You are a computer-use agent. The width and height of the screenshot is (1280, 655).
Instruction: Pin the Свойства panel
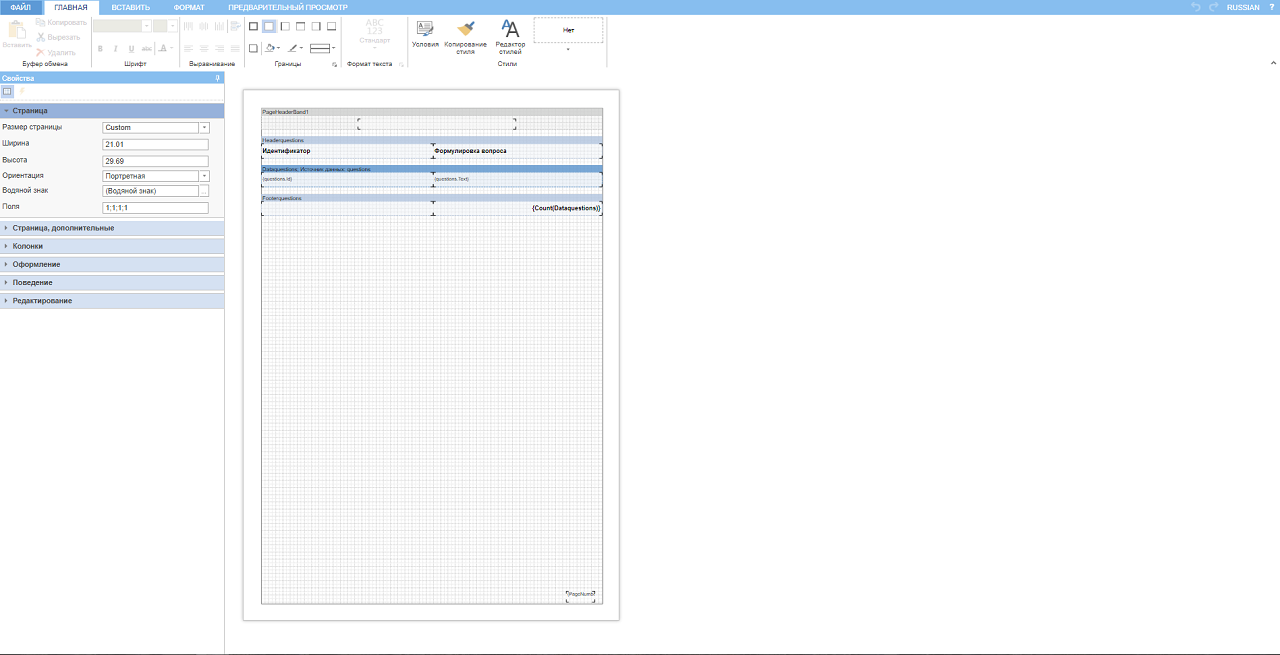(217, 78)
